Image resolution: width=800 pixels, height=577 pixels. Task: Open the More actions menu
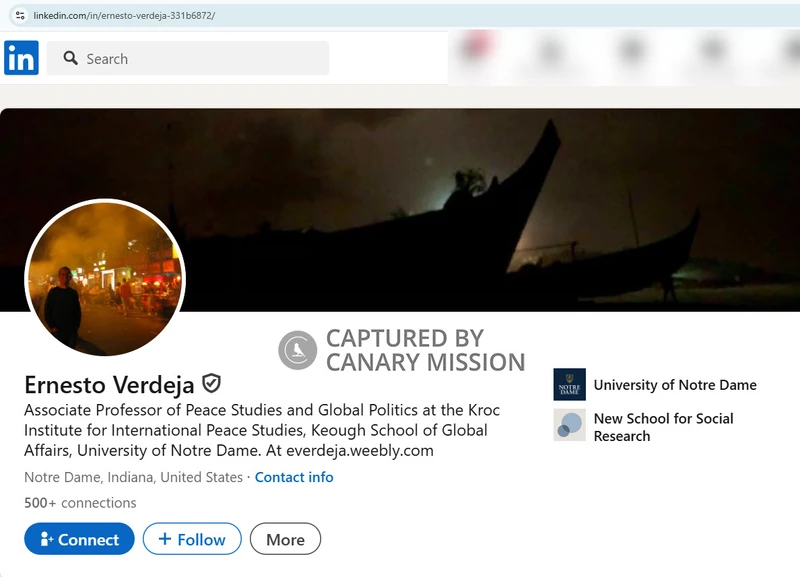[x=285, y=539]
